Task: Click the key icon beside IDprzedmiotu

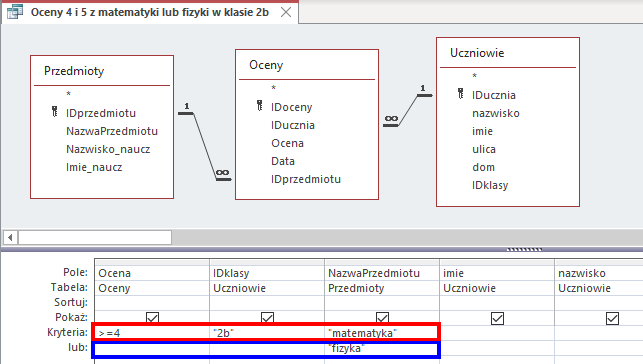Action: coord(55,111)
